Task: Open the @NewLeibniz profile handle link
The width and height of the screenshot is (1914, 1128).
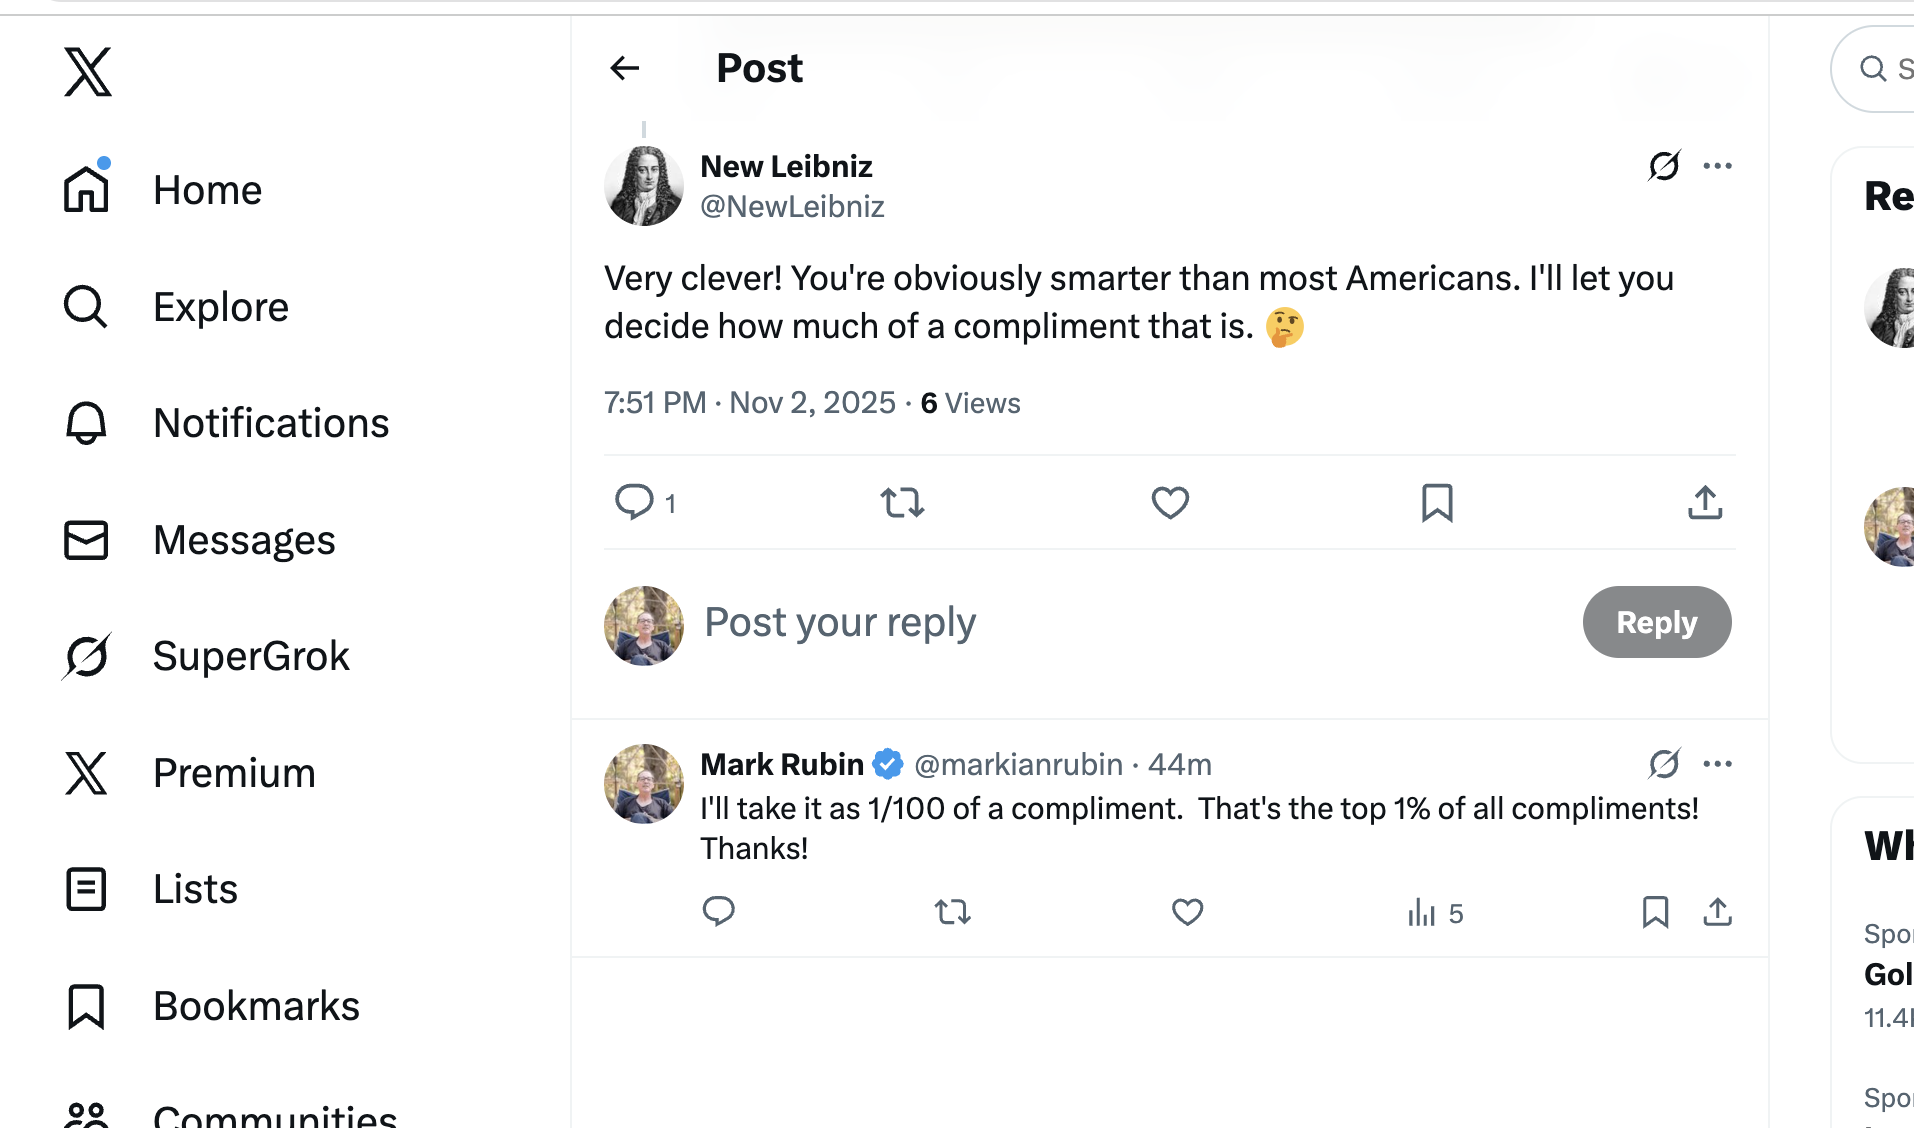Action: [x=792, y=207]
